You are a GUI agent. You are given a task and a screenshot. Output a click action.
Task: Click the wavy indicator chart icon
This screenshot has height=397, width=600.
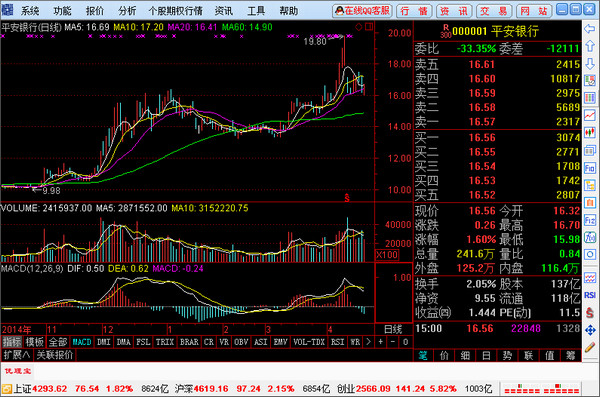(590, 278)
